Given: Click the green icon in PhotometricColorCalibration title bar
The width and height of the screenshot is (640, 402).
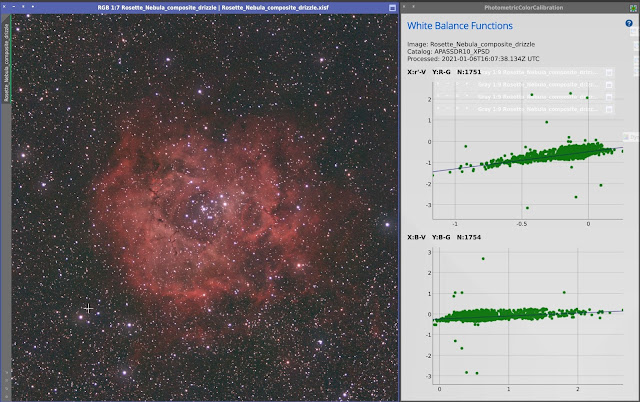Looking at the screenshot, I should tap(633, 8).
